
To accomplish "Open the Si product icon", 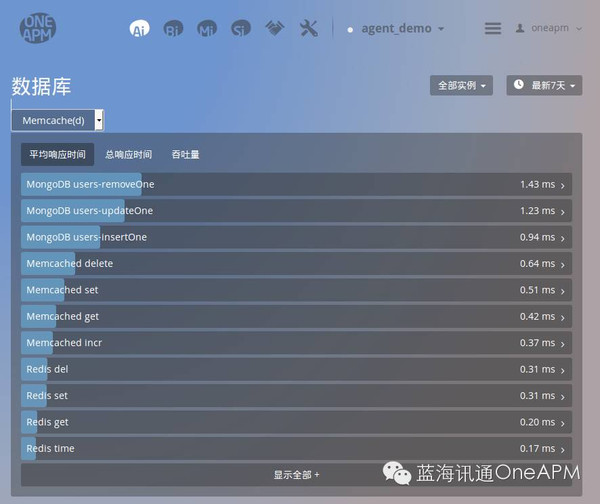I will tap(241, 29).
